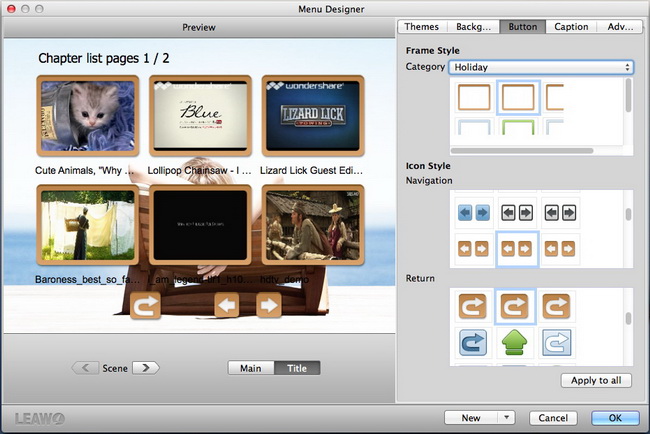Choose the highlighted orange return icon
650x434 pixels.
coord(514,306)
